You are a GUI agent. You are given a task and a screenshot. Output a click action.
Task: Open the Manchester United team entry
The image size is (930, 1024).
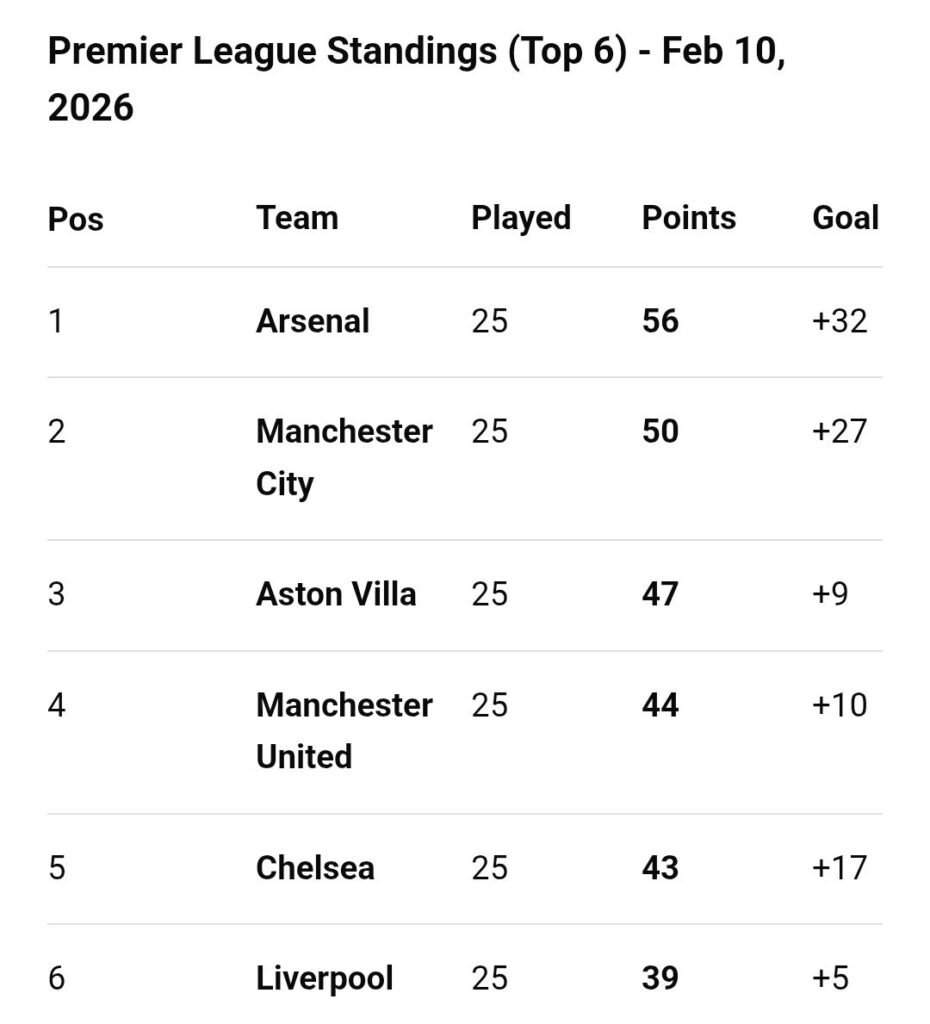(343, 730)
